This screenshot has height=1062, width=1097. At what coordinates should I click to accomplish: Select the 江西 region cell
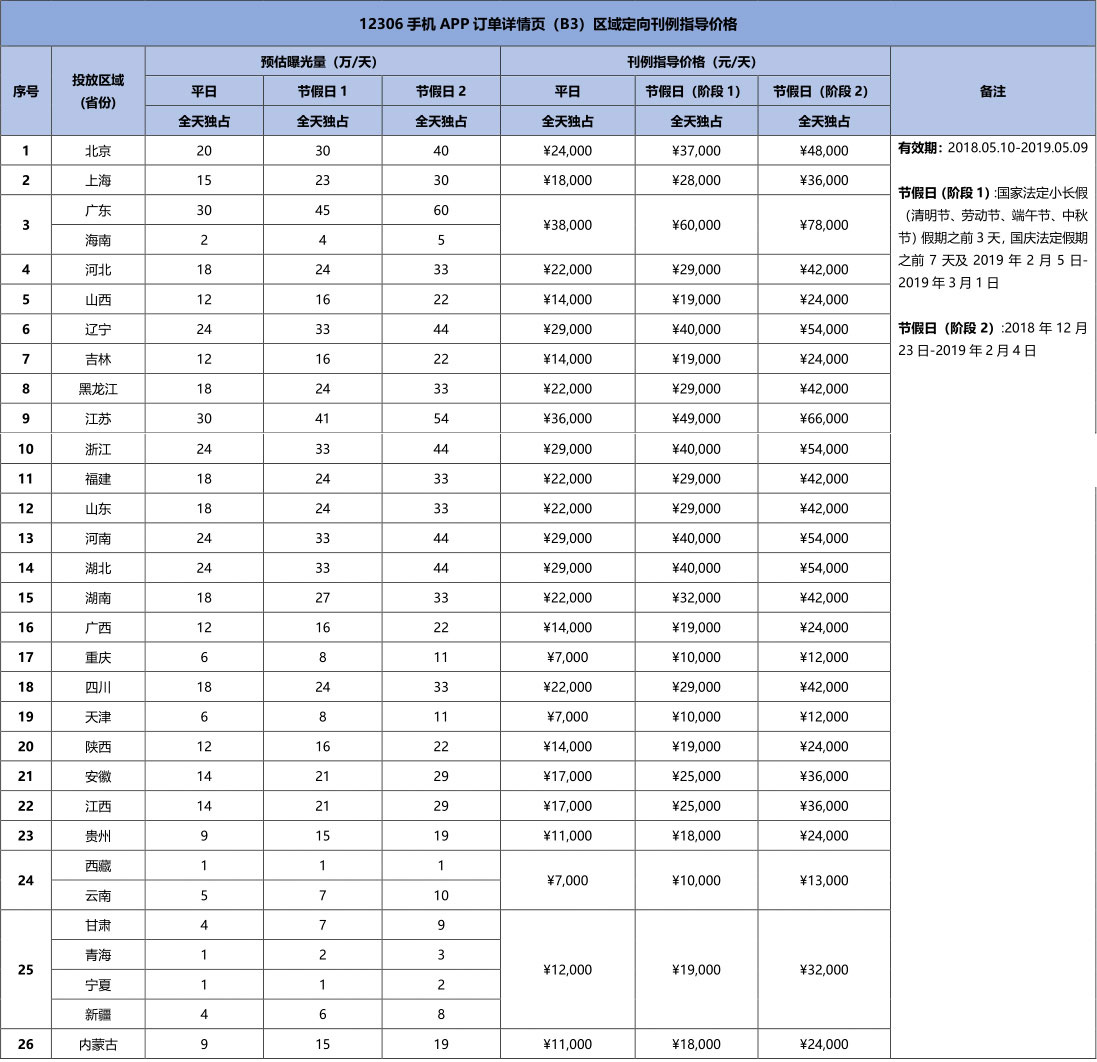point(98,806)
